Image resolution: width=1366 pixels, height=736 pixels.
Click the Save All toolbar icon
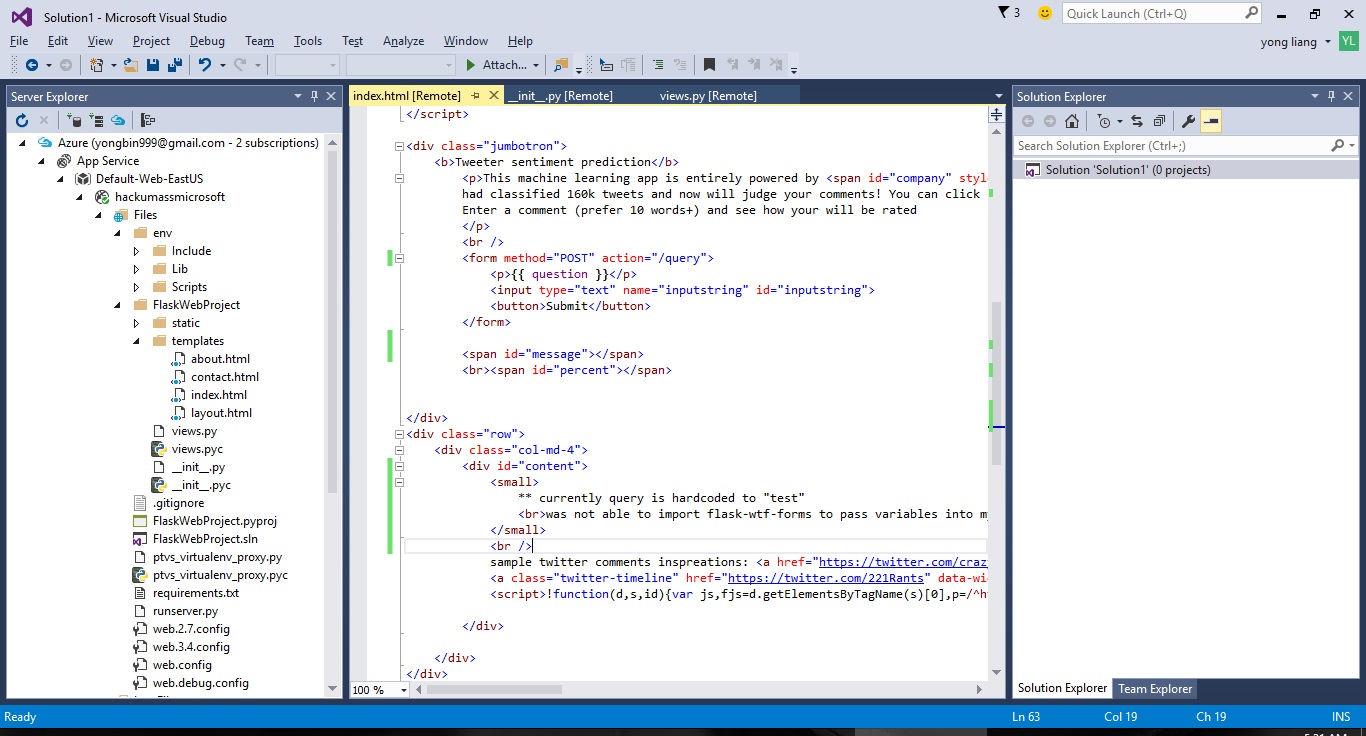(x=175, y=65)
